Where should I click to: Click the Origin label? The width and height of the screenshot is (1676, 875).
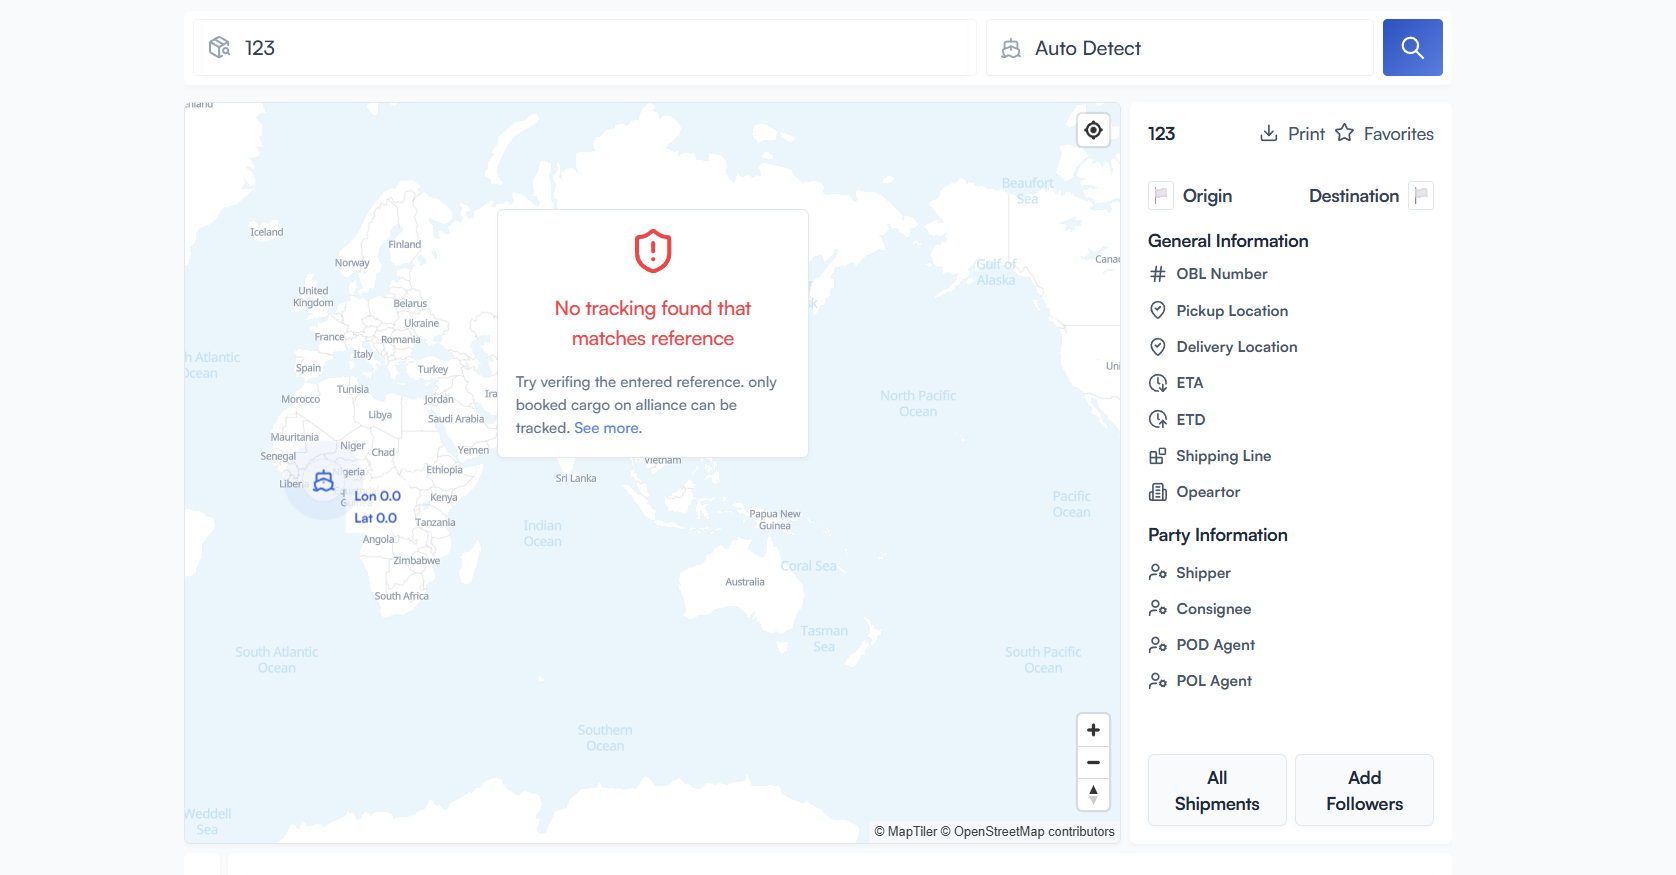tap(1207, 196)
